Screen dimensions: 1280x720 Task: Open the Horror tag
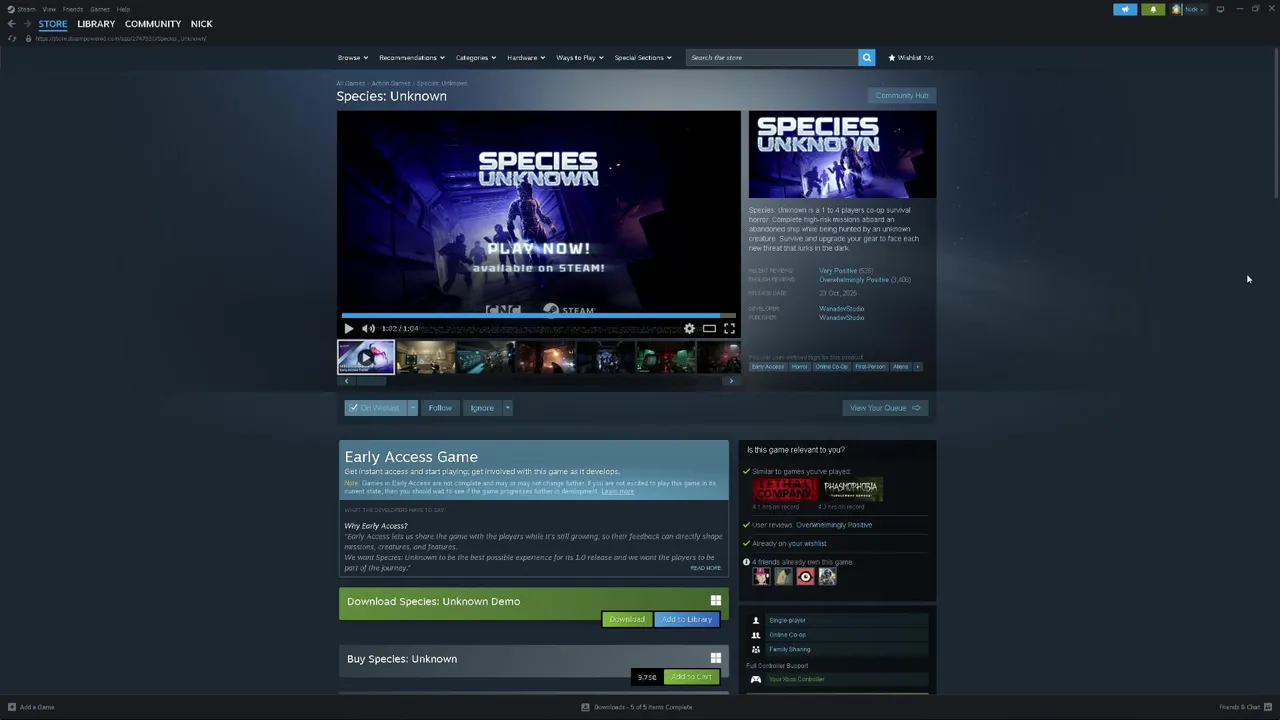(799, 367)
